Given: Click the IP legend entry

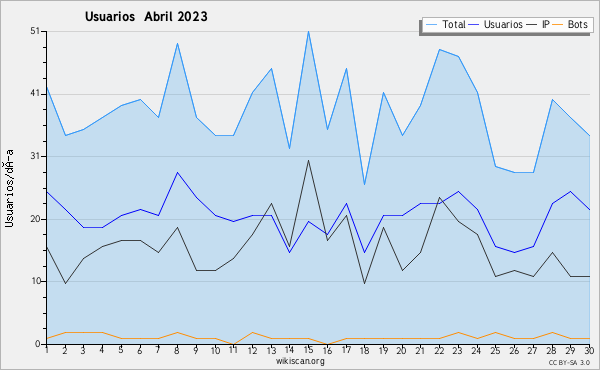Looking at the screenshot, I should pyautogui.click(x=538, y=24).
